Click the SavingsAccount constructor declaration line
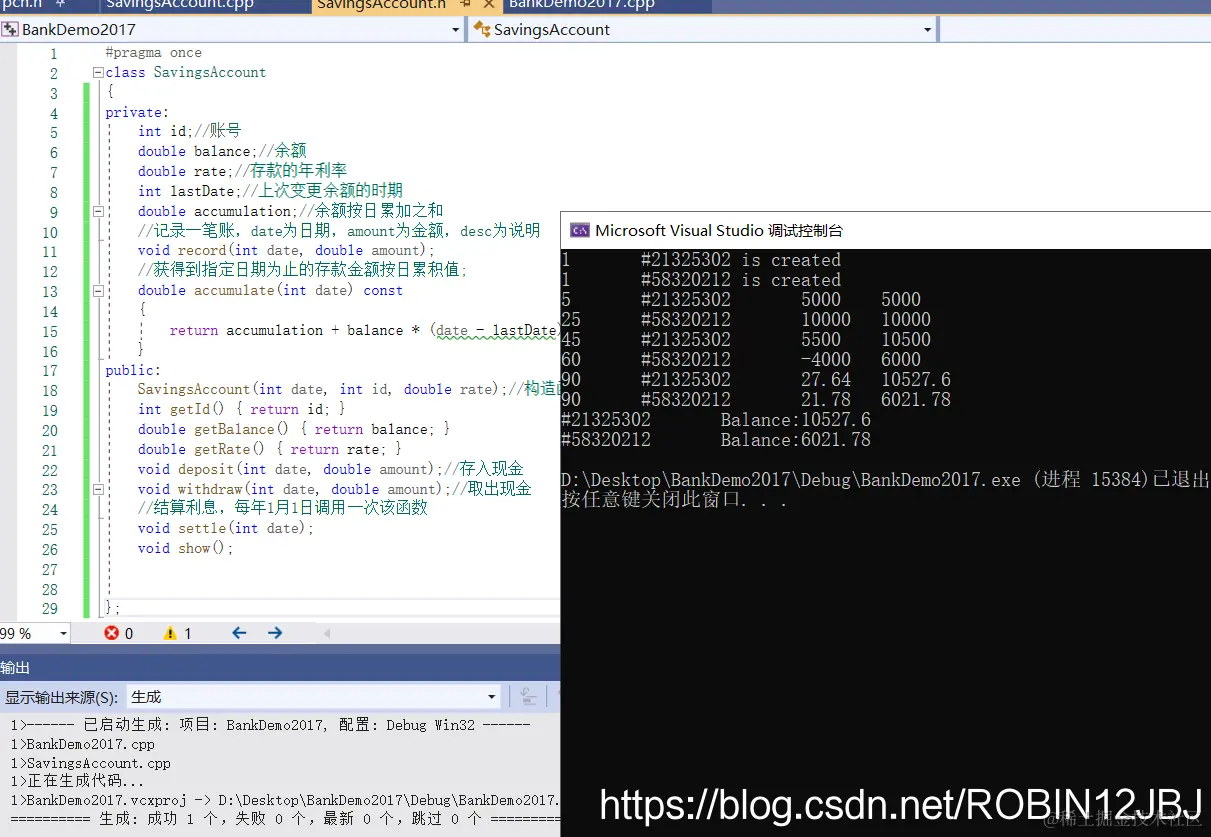 (347, 390)
